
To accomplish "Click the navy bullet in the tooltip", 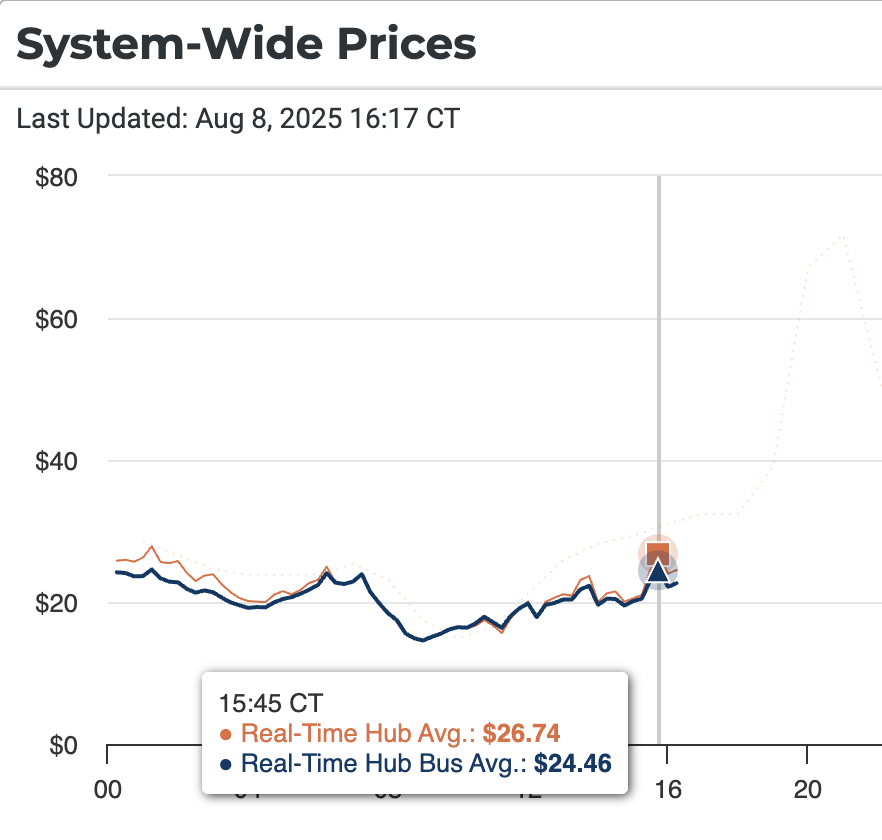I will point(227,765).
